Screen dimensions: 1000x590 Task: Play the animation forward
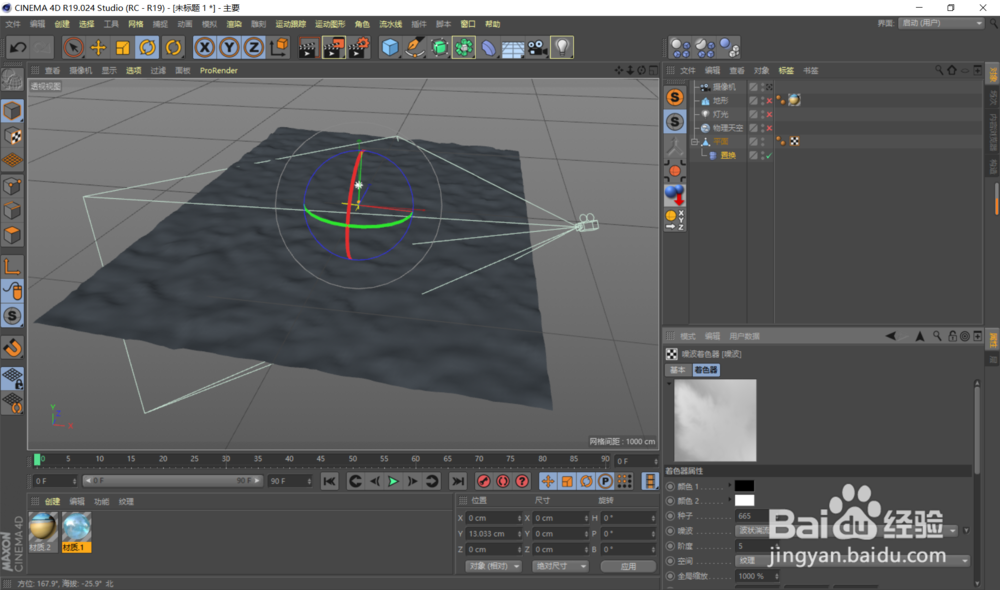pos(393,482)
